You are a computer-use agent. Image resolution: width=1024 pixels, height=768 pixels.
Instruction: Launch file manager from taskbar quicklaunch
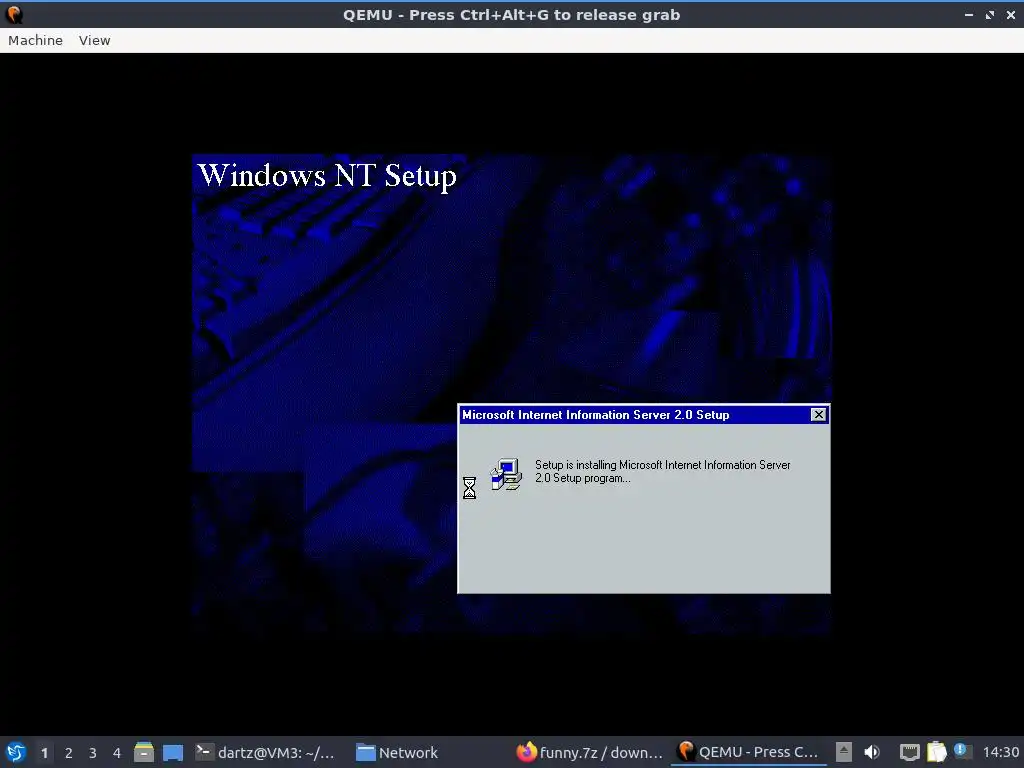[144, 752]
